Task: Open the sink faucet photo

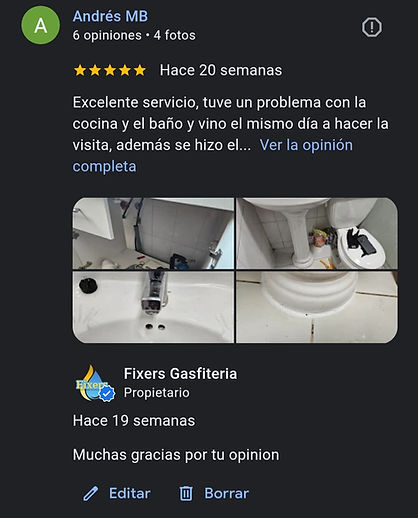Action: (153, 307)
